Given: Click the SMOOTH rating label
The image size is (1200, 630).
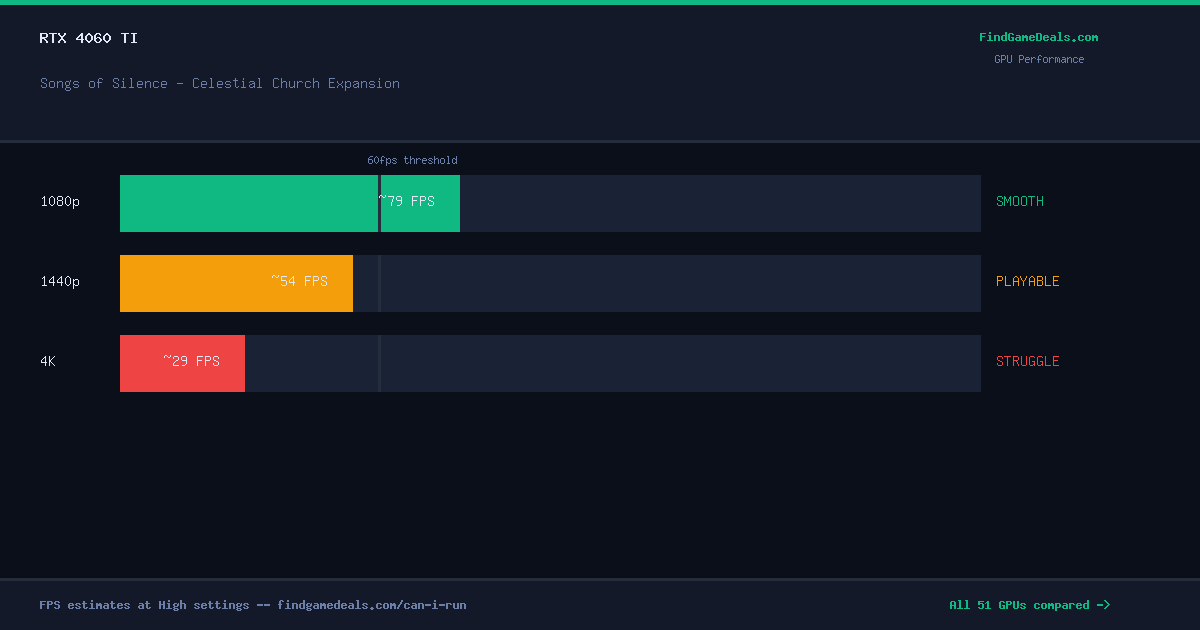Looking at the screenshot, I should coord(1019,201).
